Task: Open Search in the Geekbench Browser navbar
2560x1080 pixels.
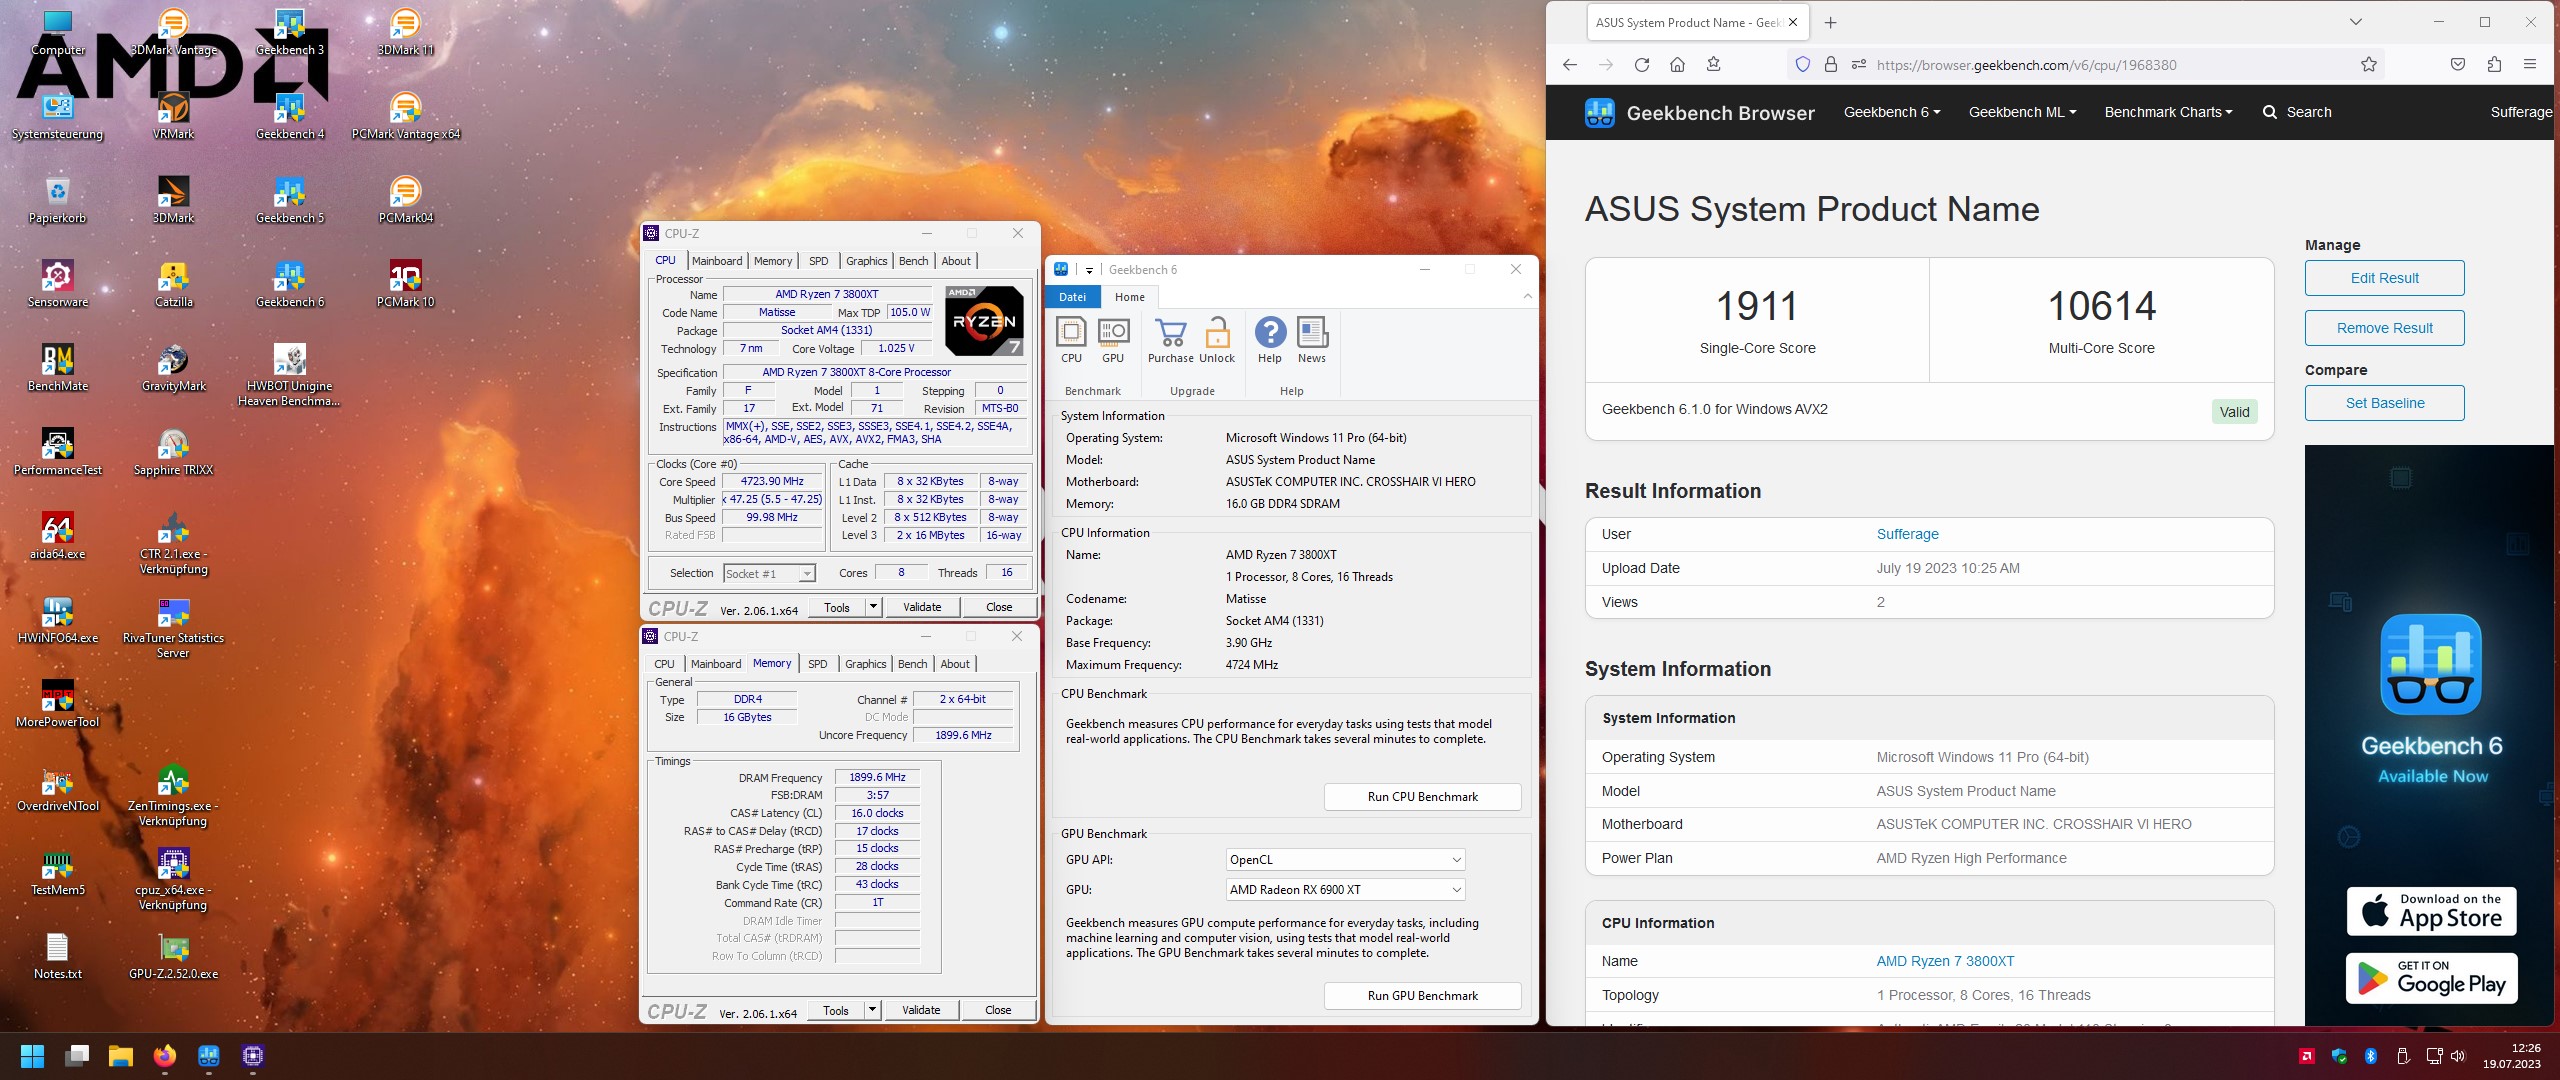Action: click(x=2297, y=112)
